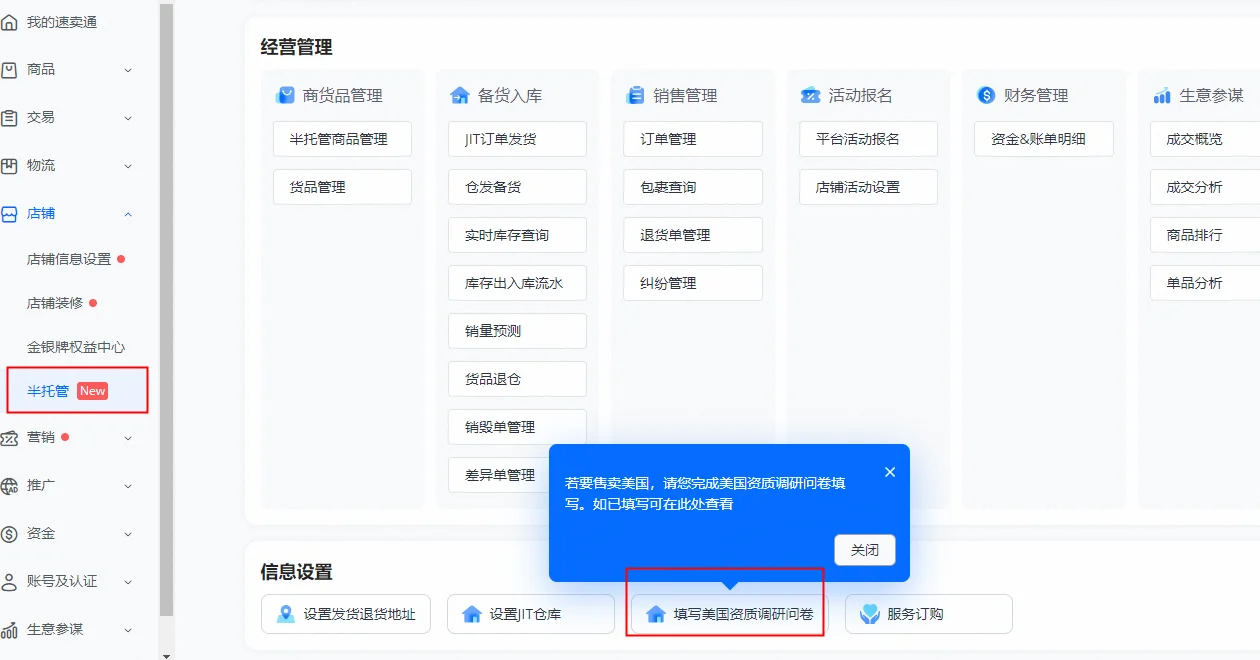
Task: Open 销量预测
Action: [517, 331]
